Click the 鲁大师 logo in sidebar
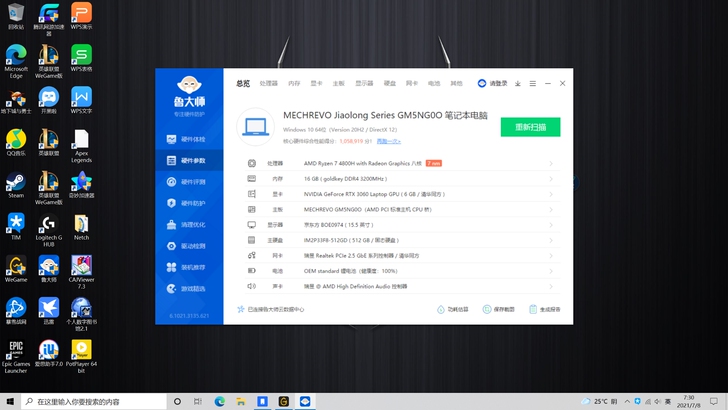 point(189,92)
